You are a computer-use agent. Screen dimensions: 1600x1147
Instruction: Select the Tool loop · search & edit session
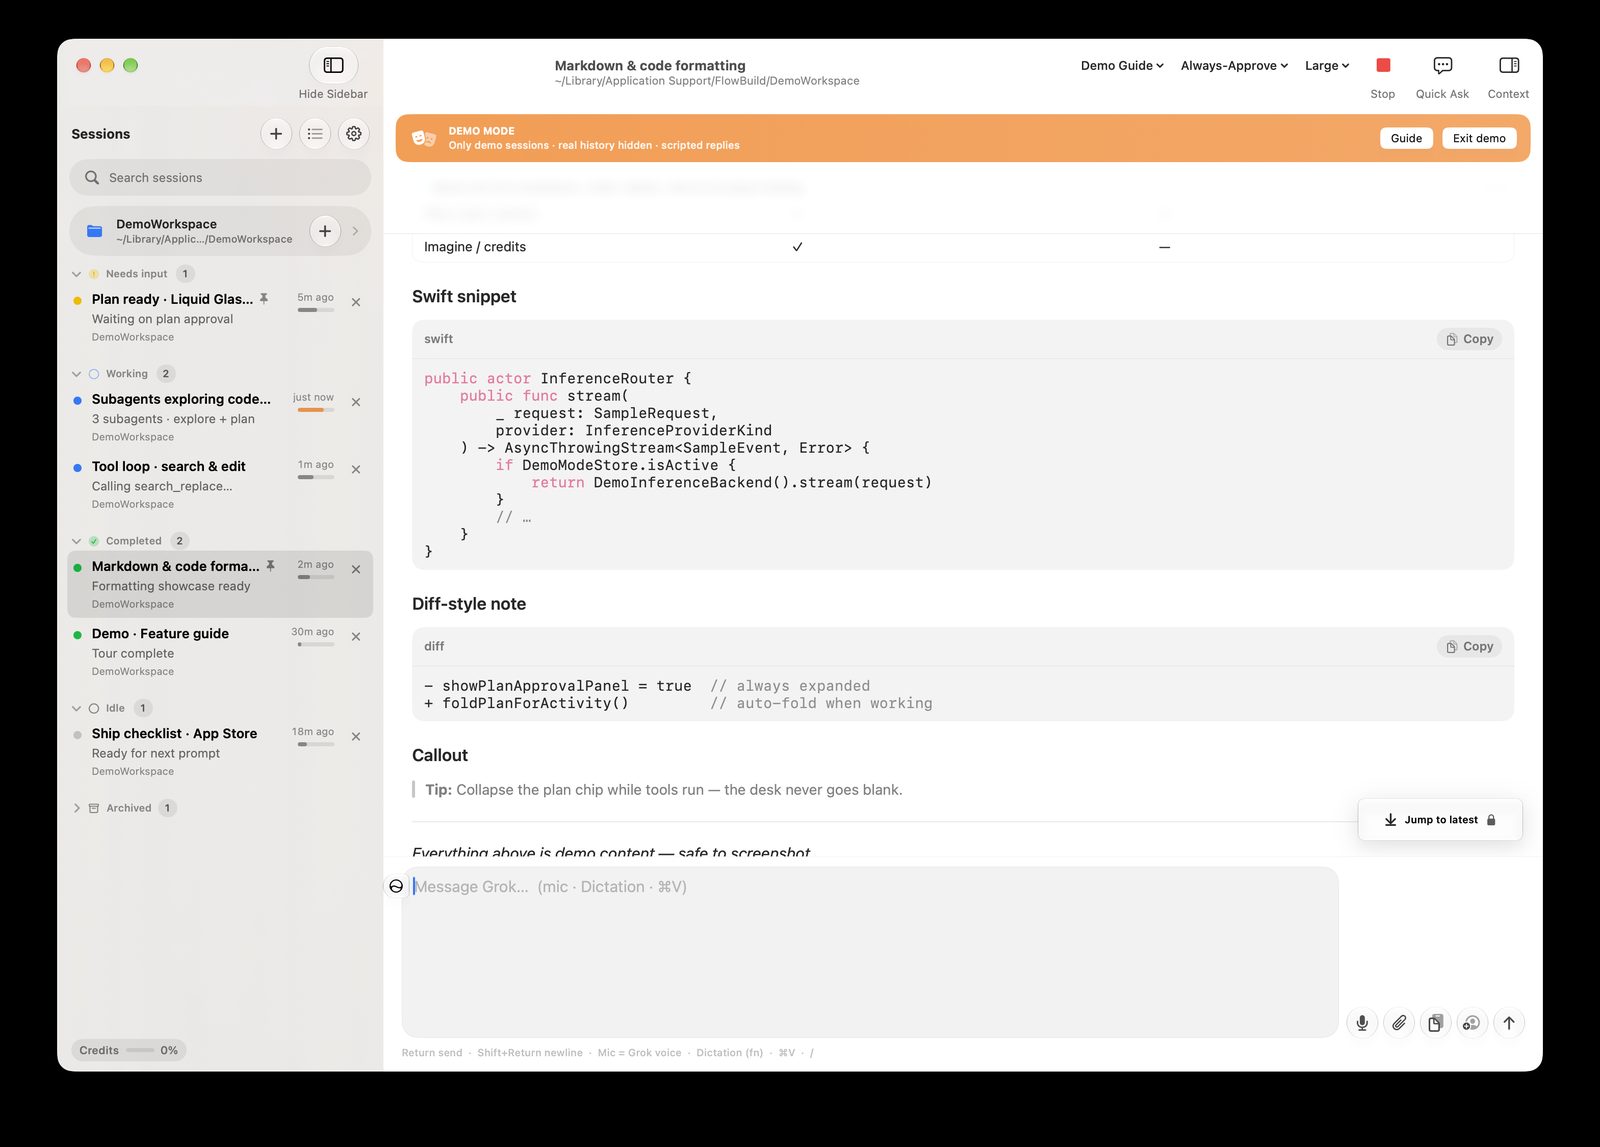(220, 484)
